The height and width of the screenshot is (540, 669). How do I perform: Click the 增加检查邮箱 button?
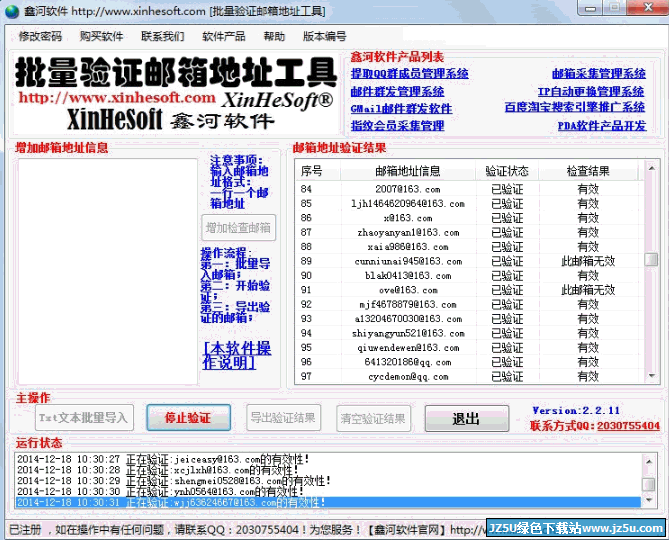[239, 228]
